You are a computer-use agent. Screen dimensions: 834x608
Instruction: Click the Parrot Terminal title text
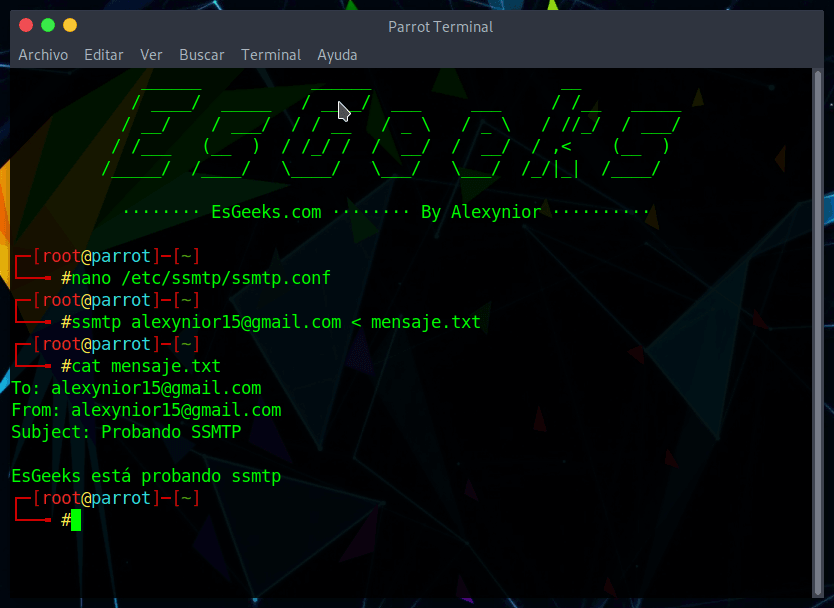pos(440,27)
